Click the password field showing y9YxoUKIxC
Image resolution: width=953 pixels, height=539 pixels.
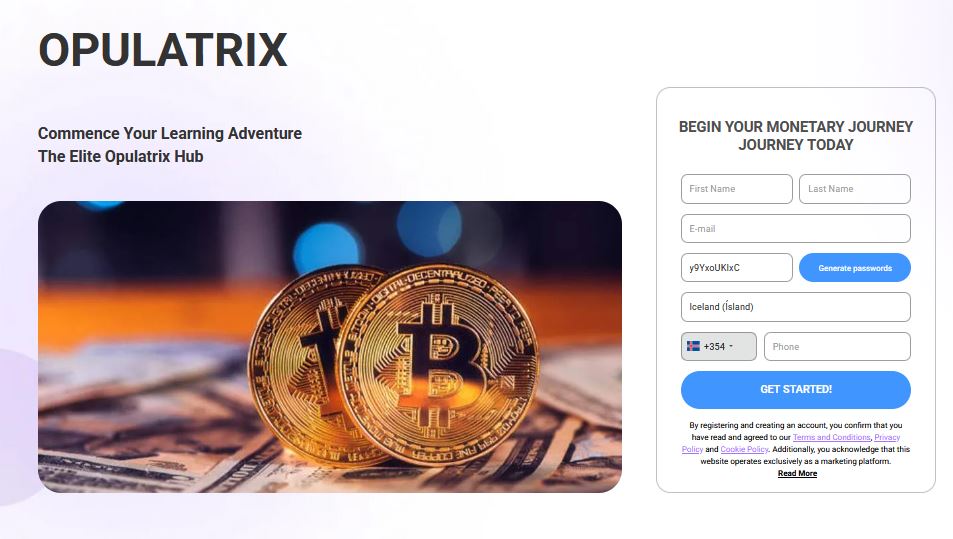click(x=737, y=267)
